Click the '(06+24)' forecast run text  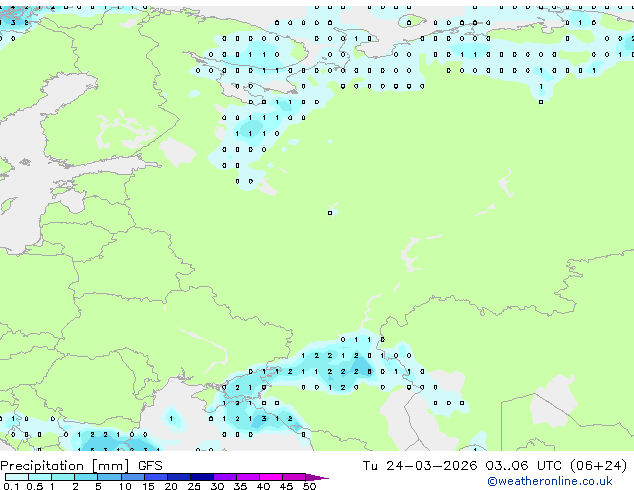click(x=598, y=466)
